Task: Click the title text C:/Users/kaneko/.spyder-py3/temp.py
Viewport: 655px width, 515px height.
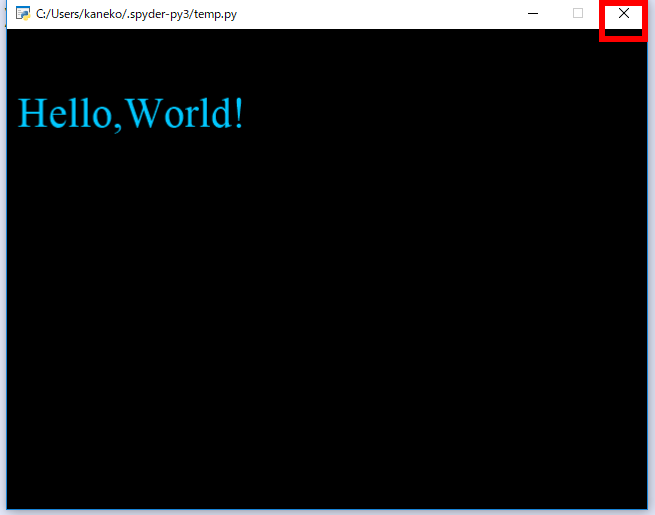Action: point(136,14)
